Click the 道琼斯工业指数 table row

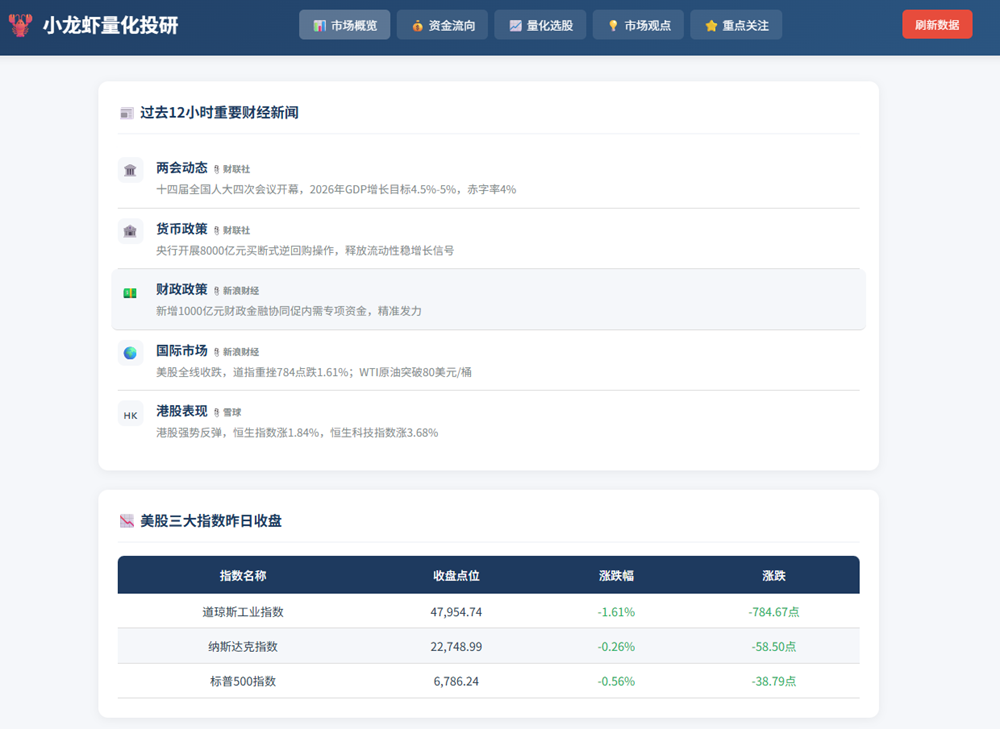click(x=490, y=612)
